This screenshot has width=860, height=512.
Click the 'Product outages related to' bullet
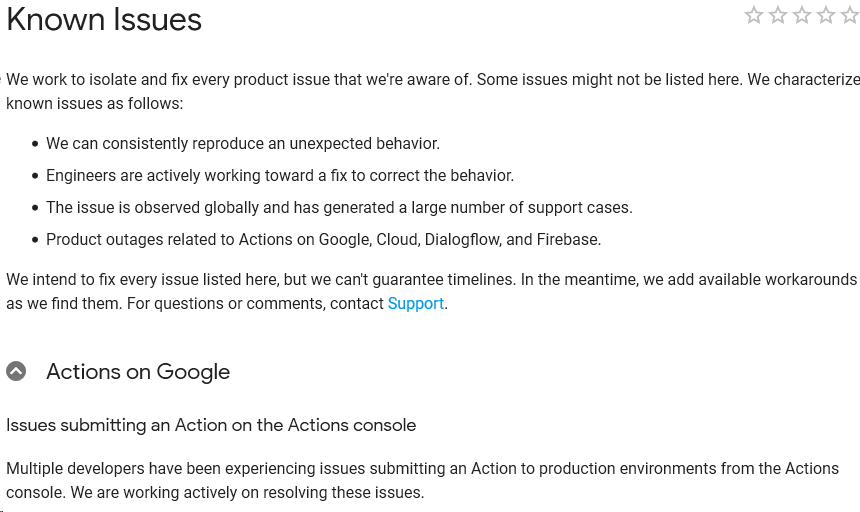pos(324,240)
